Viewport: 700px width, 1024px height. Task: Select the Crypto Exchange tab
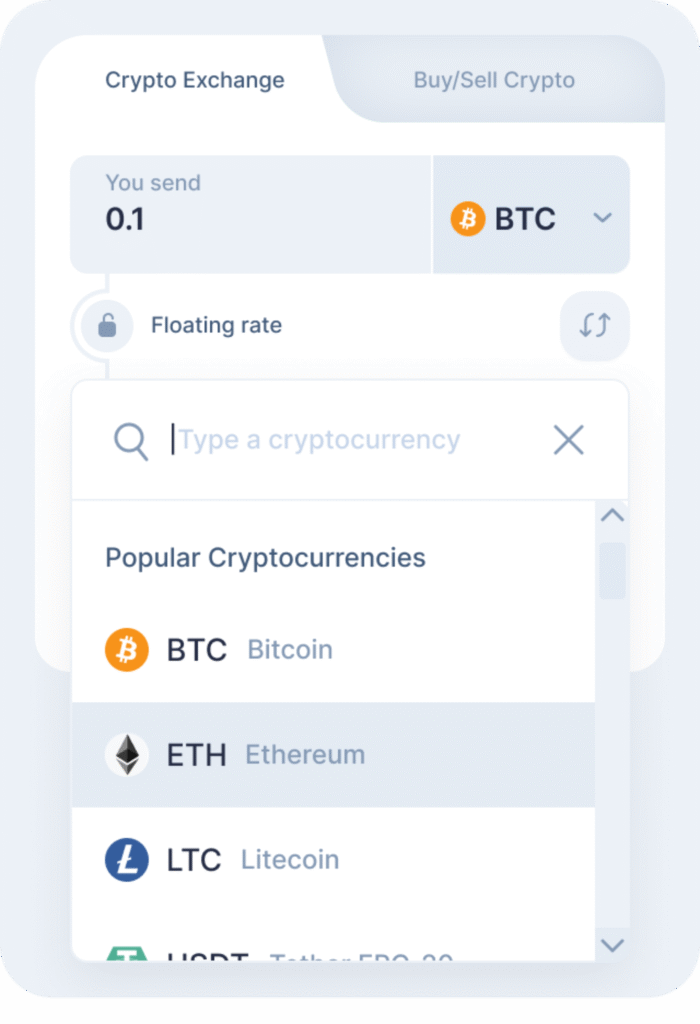(x=194, y=80)
